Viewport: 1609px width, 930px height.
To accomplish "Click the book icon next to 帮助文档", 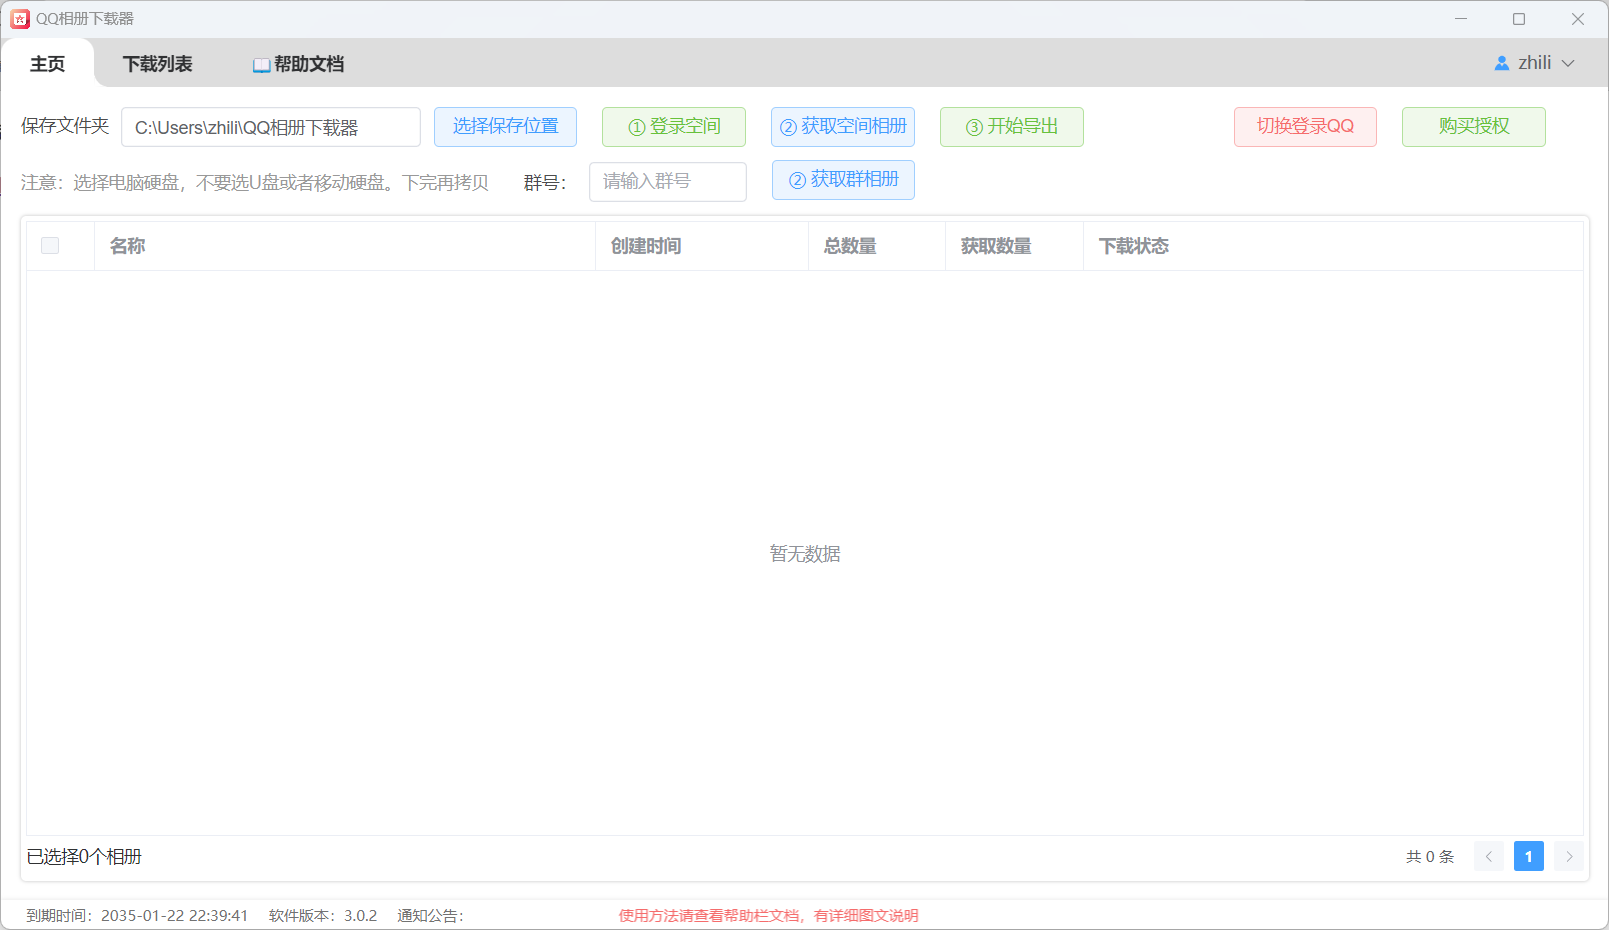I will (x=261, y=65).
